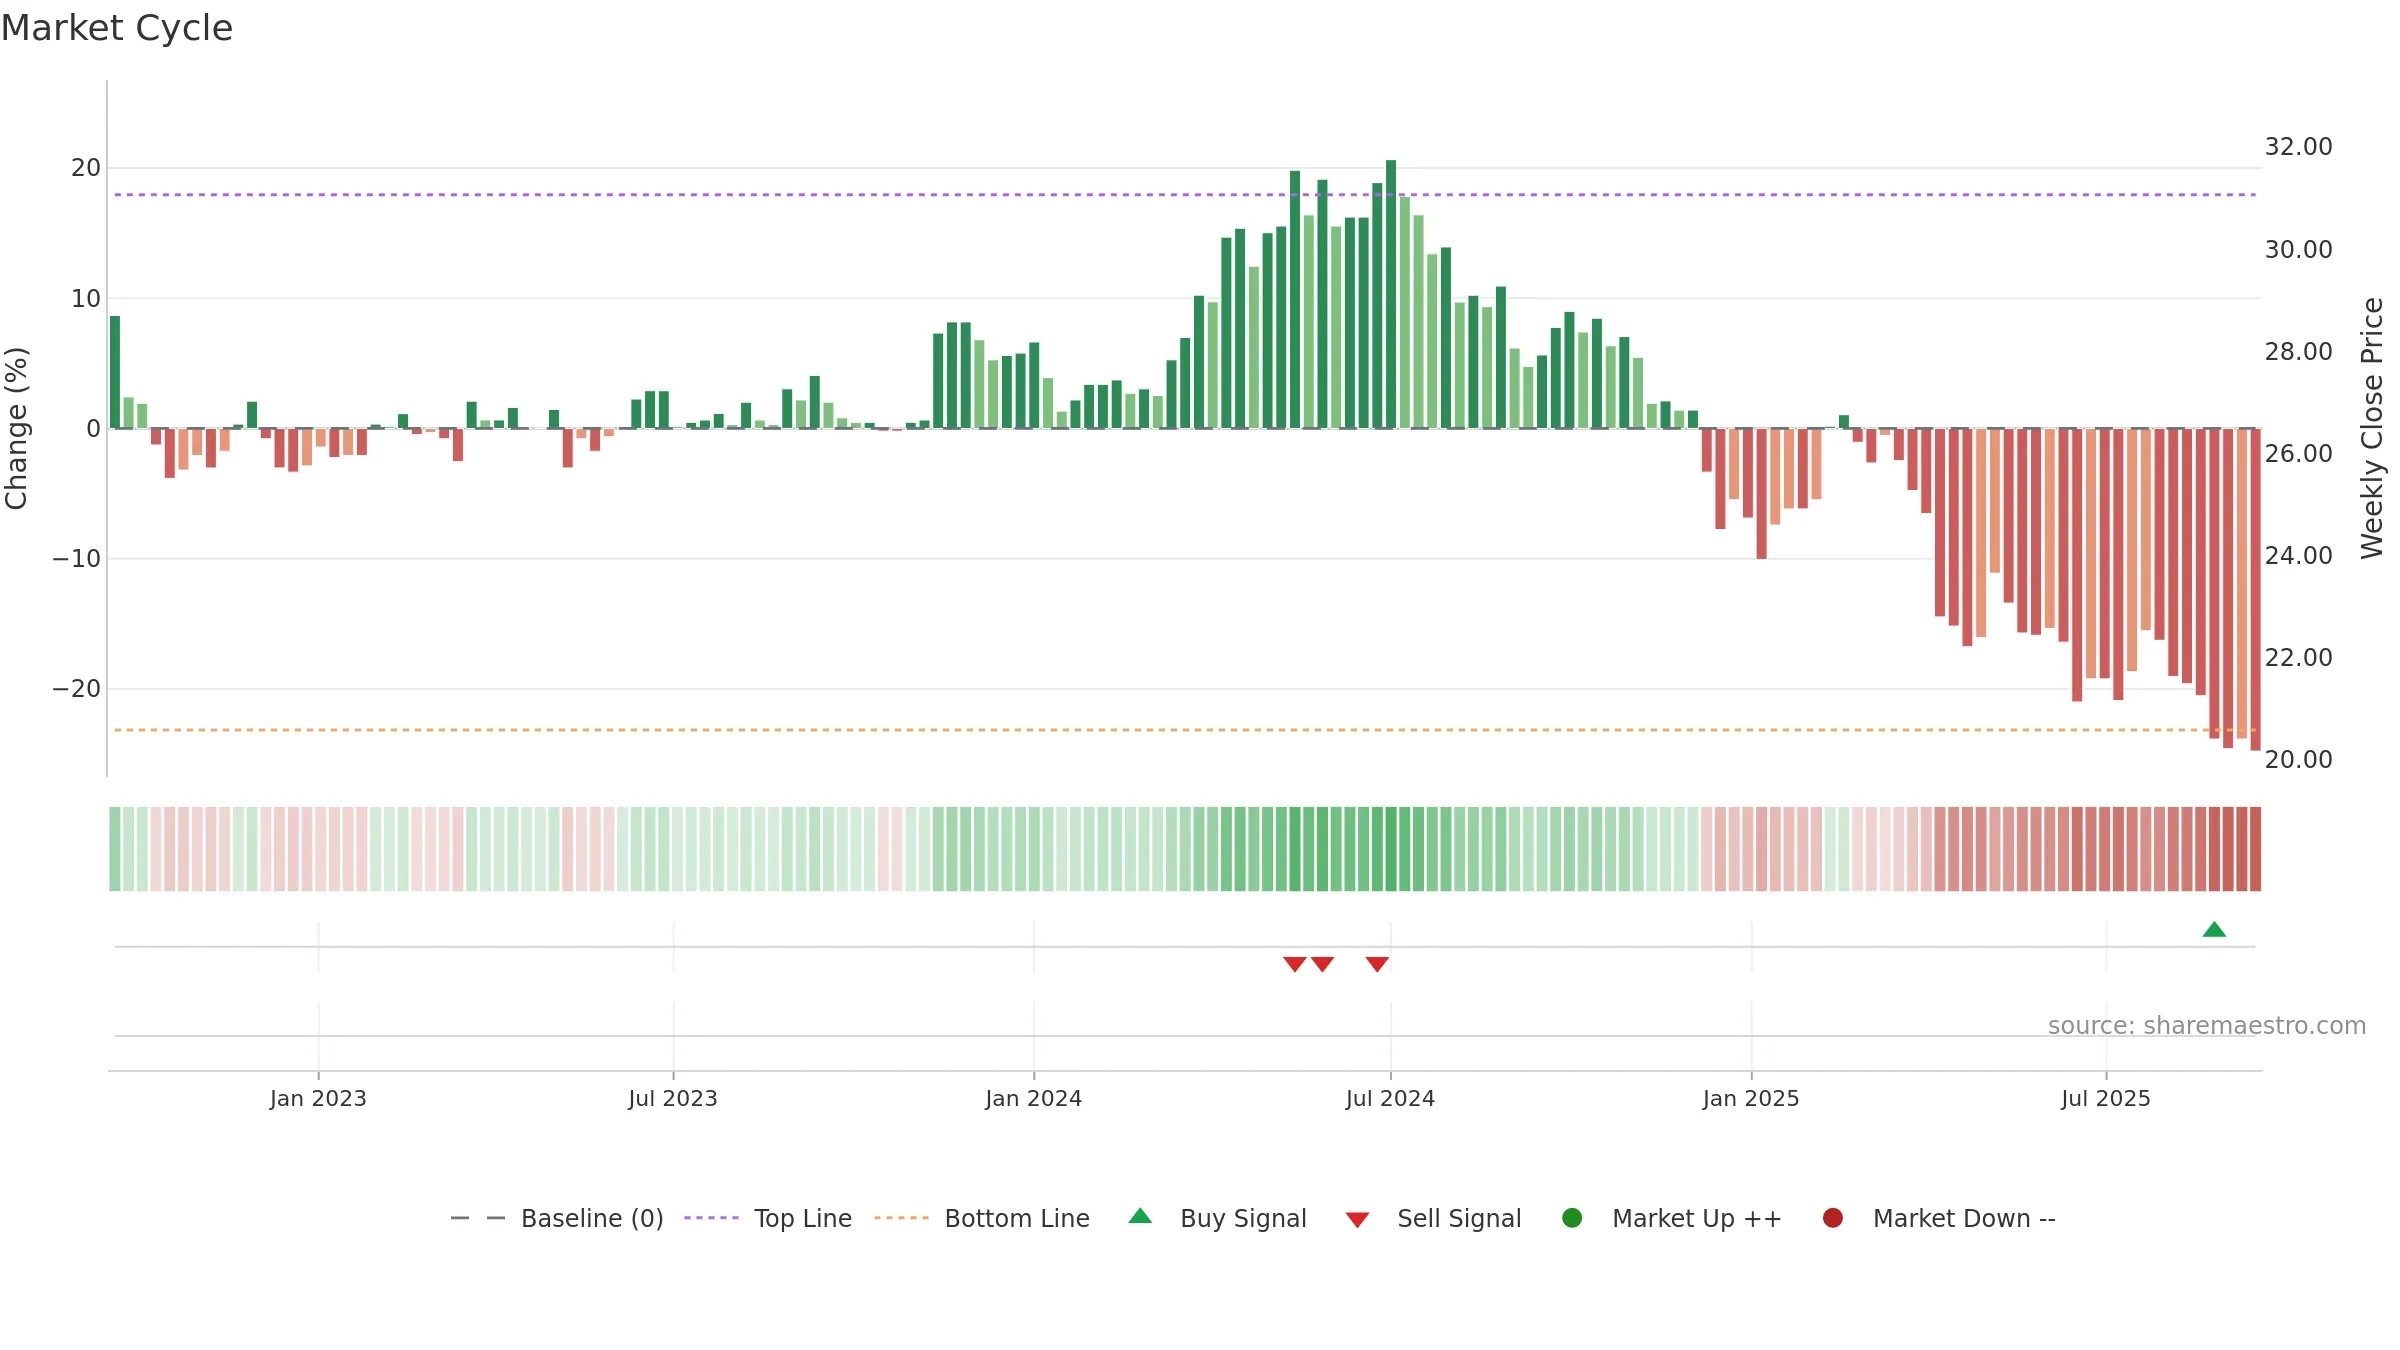Click the green Market Up circle icon
Screen dimensions: 2400x1350
(1572, 1218)
